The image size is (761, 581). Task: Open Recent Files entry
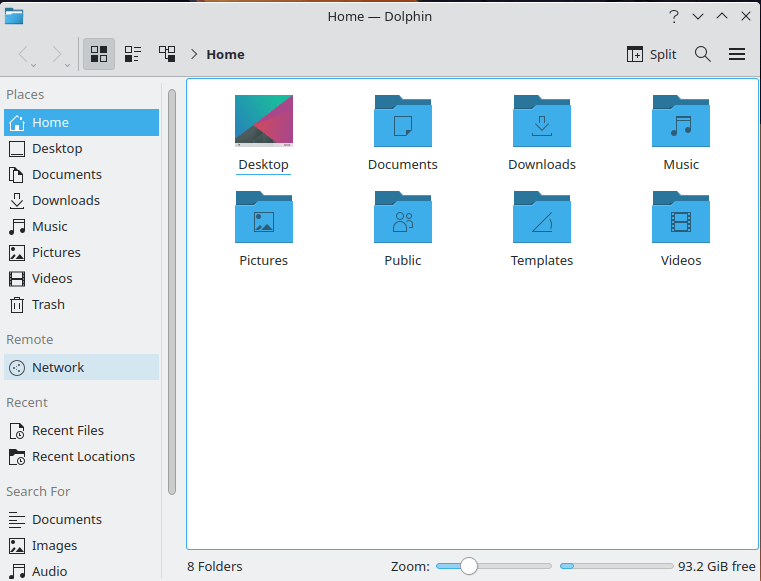(82, 431)
